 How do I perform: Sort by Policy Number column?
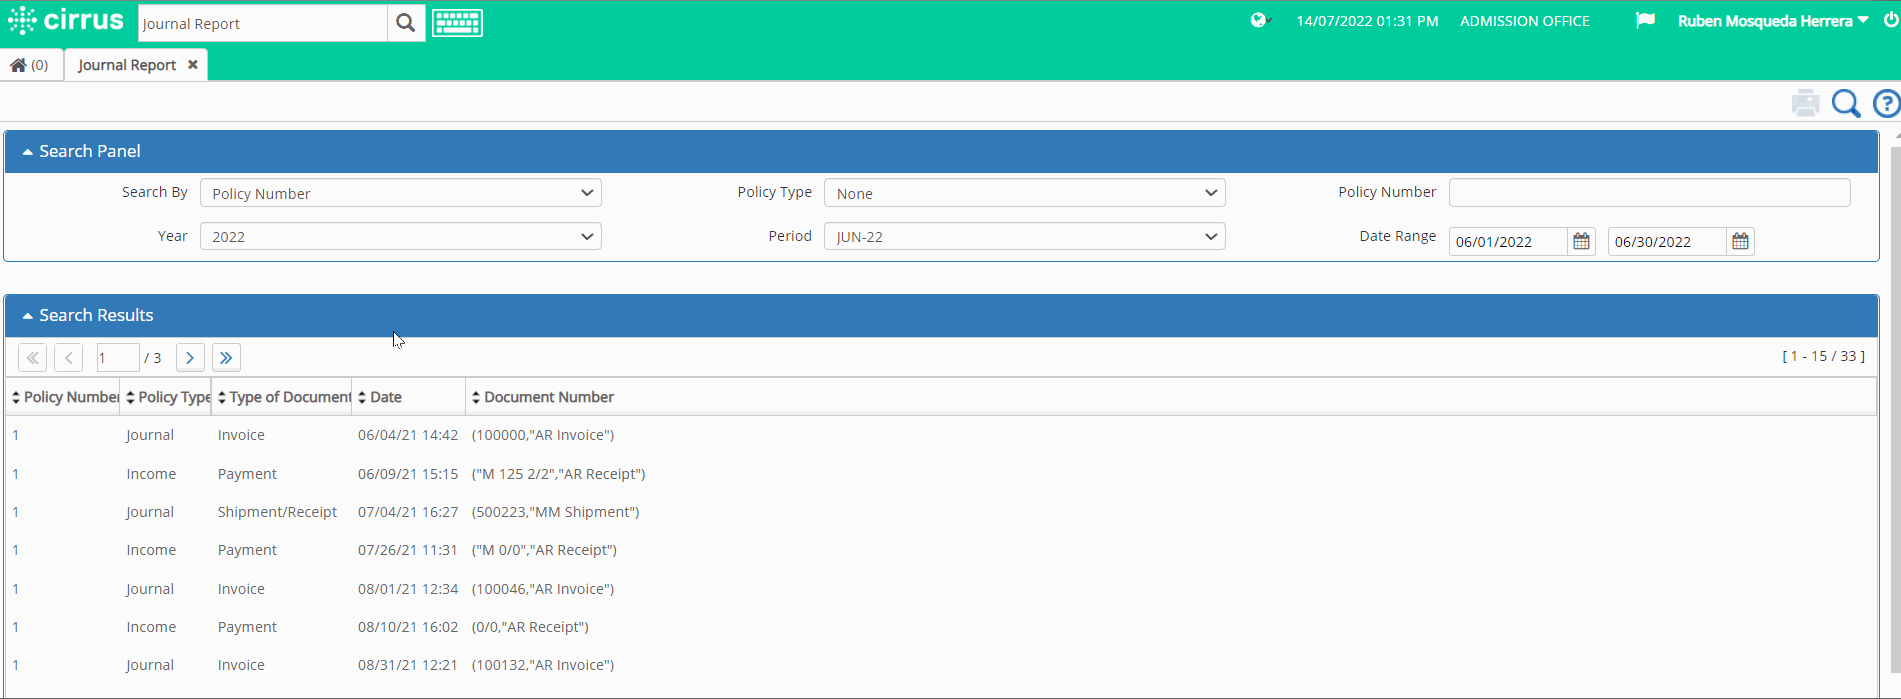[63, 397]
